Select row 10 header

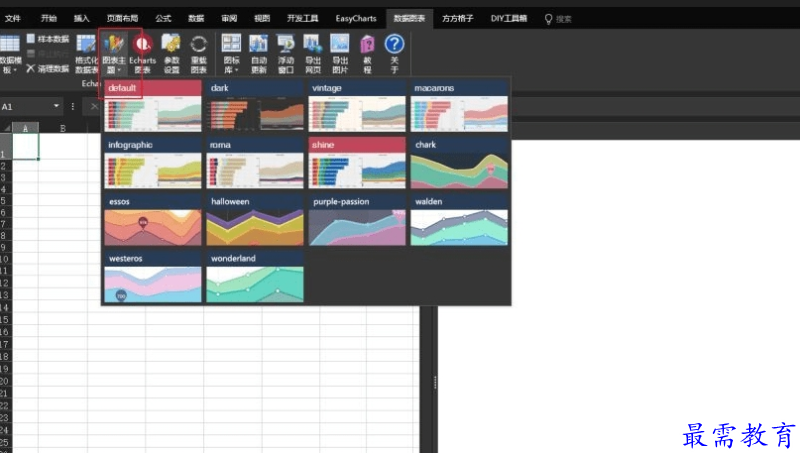(4, 259)
